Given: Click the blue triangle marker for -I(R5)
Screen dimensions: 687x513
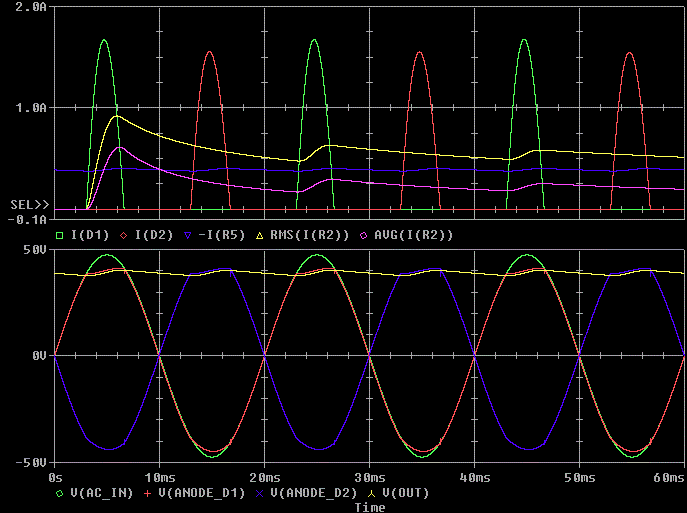Looking at the screenshot, I should [x=187, y=235].
